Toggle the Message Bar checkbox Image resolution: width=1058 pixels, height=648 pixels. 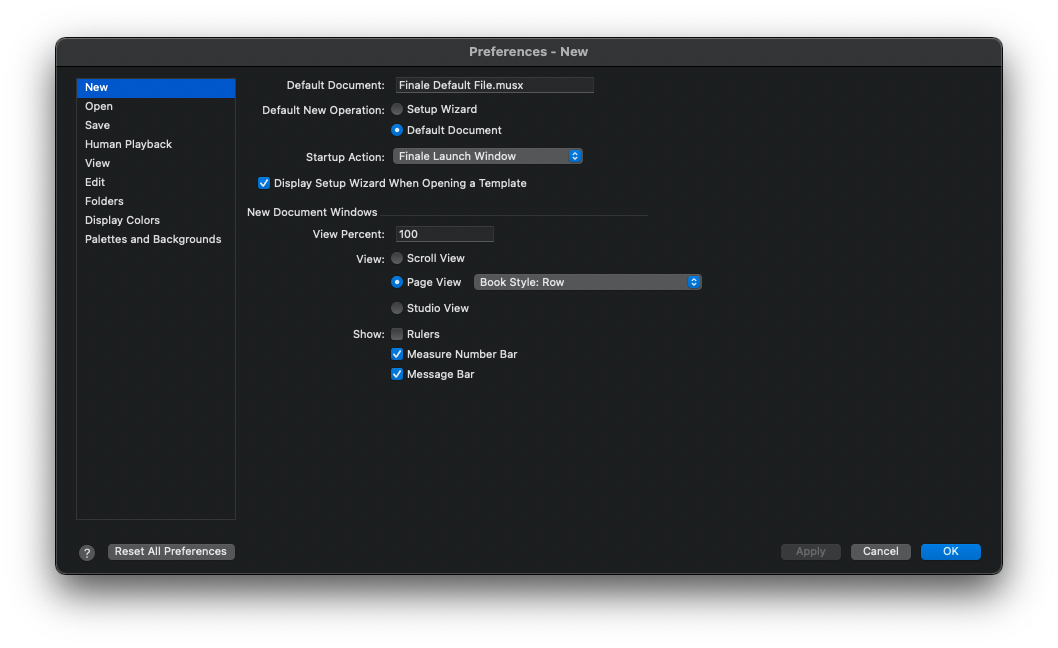397,374
